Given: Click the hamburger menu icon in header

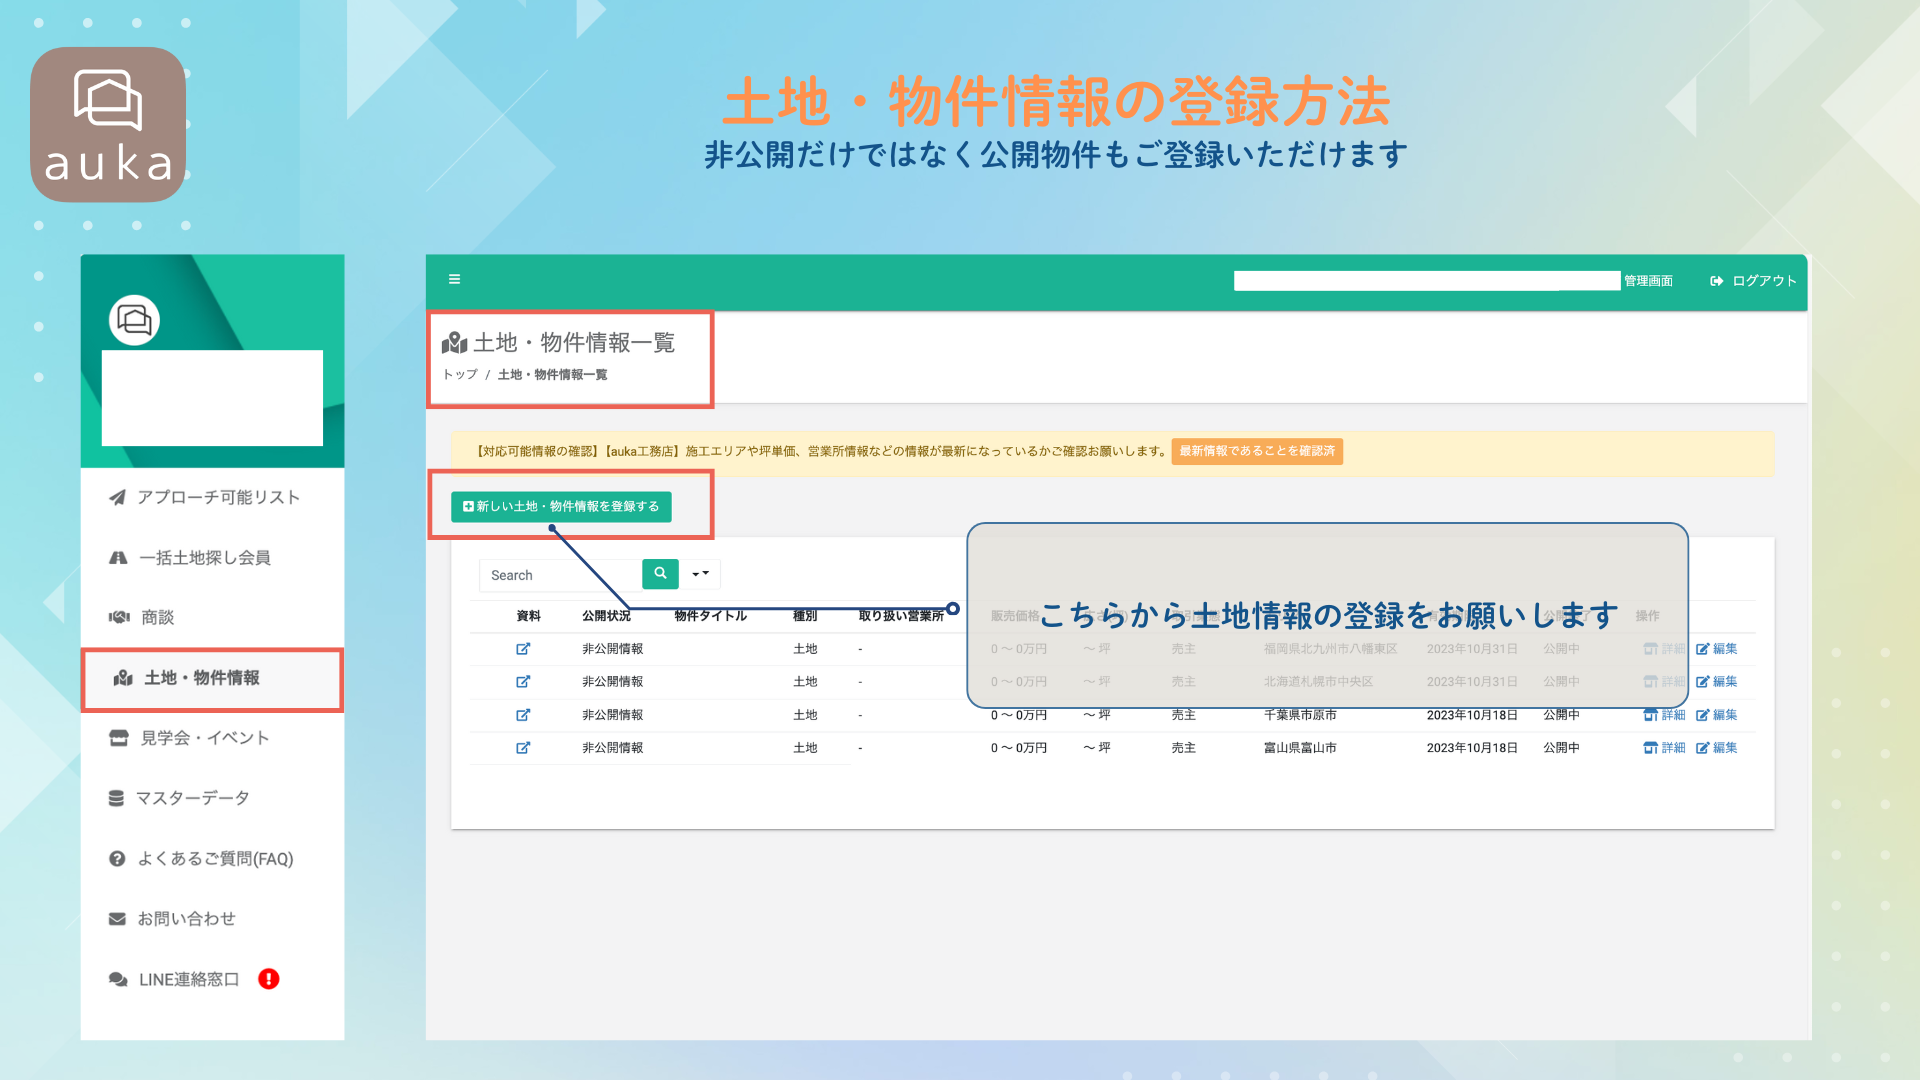Looking at the screenshot, I should click(454, 279).
